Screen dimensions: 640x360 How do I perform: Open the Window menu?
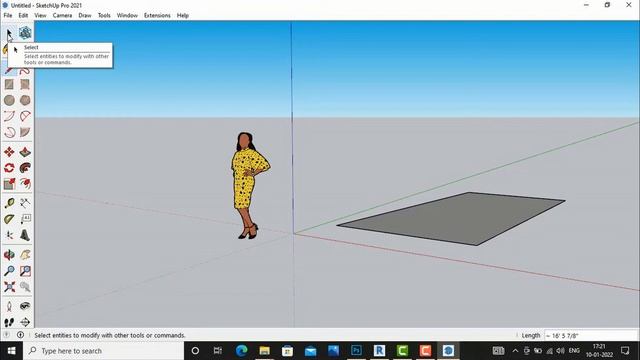pyautogui.click(x=127, y=16)
